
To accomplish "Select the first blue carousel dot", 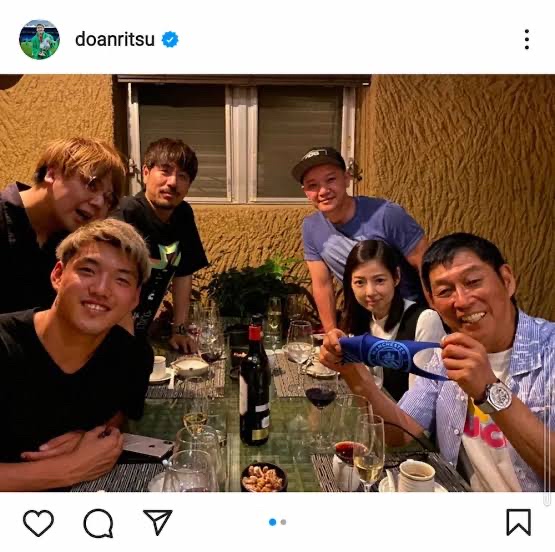I will coord(273,522).
